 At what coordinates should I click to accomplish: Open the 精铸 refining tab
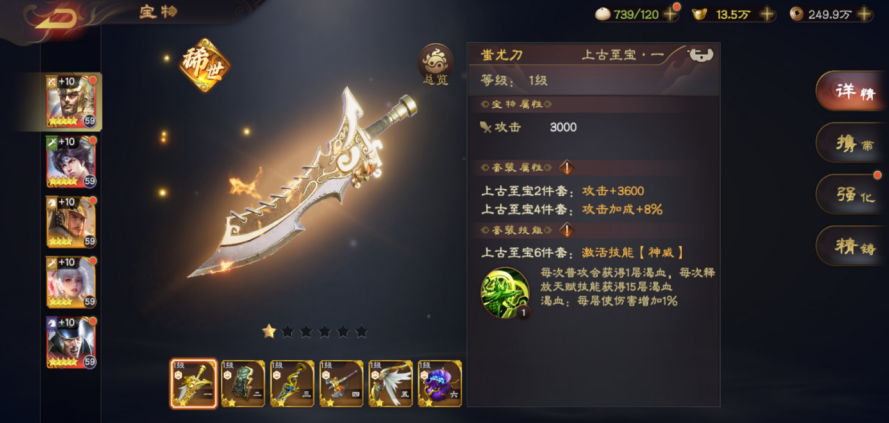(x=852, y=246)
